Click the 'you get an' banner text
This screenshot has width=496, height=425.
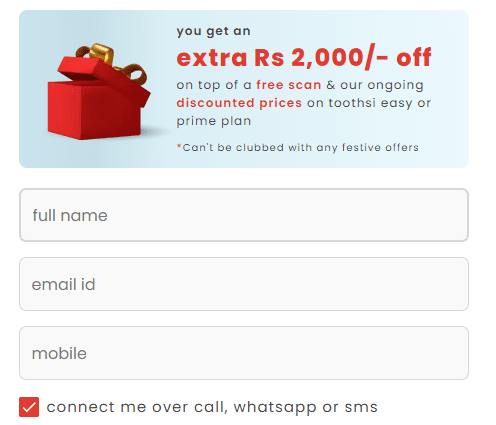point(213,31)
